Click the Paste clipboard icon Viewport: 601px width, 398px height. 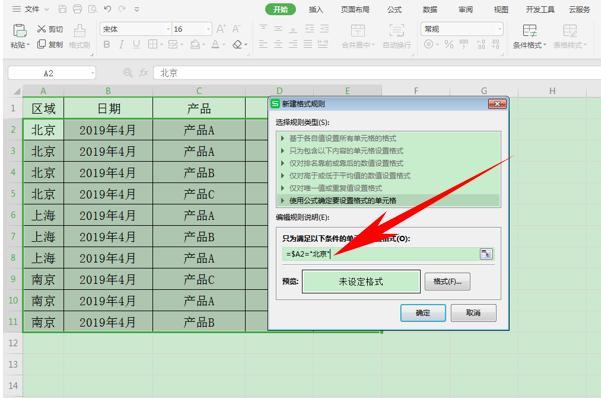20,30
